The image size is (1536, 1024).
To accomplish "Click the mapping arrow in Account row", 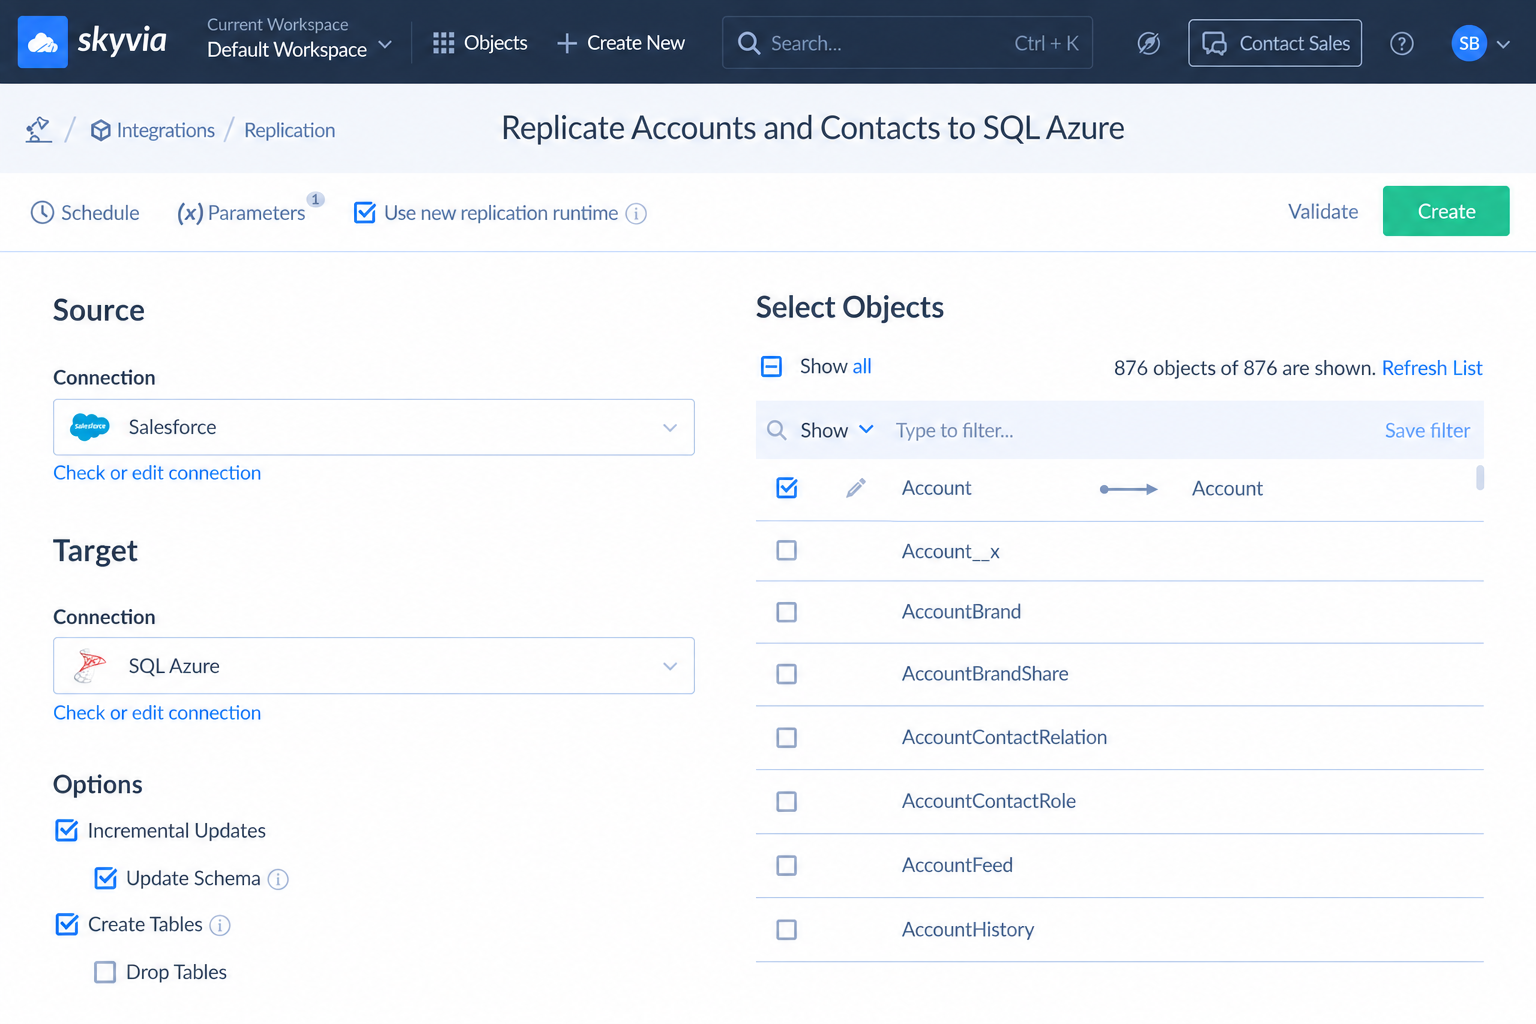I will click(1128, 489).
